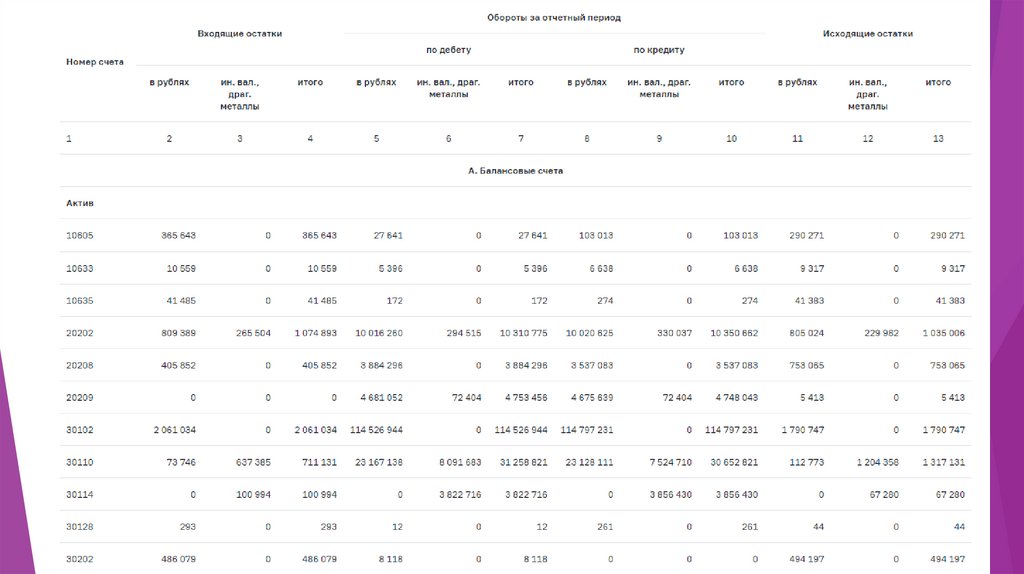Click the cell with value 1 035 006

tap(943, 333)
